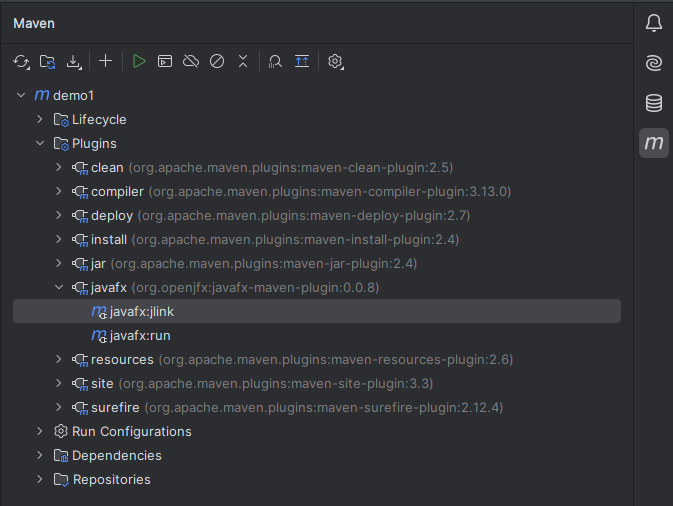Select the Run Configurations label
The image size is (673, 506).
point(132,431)
